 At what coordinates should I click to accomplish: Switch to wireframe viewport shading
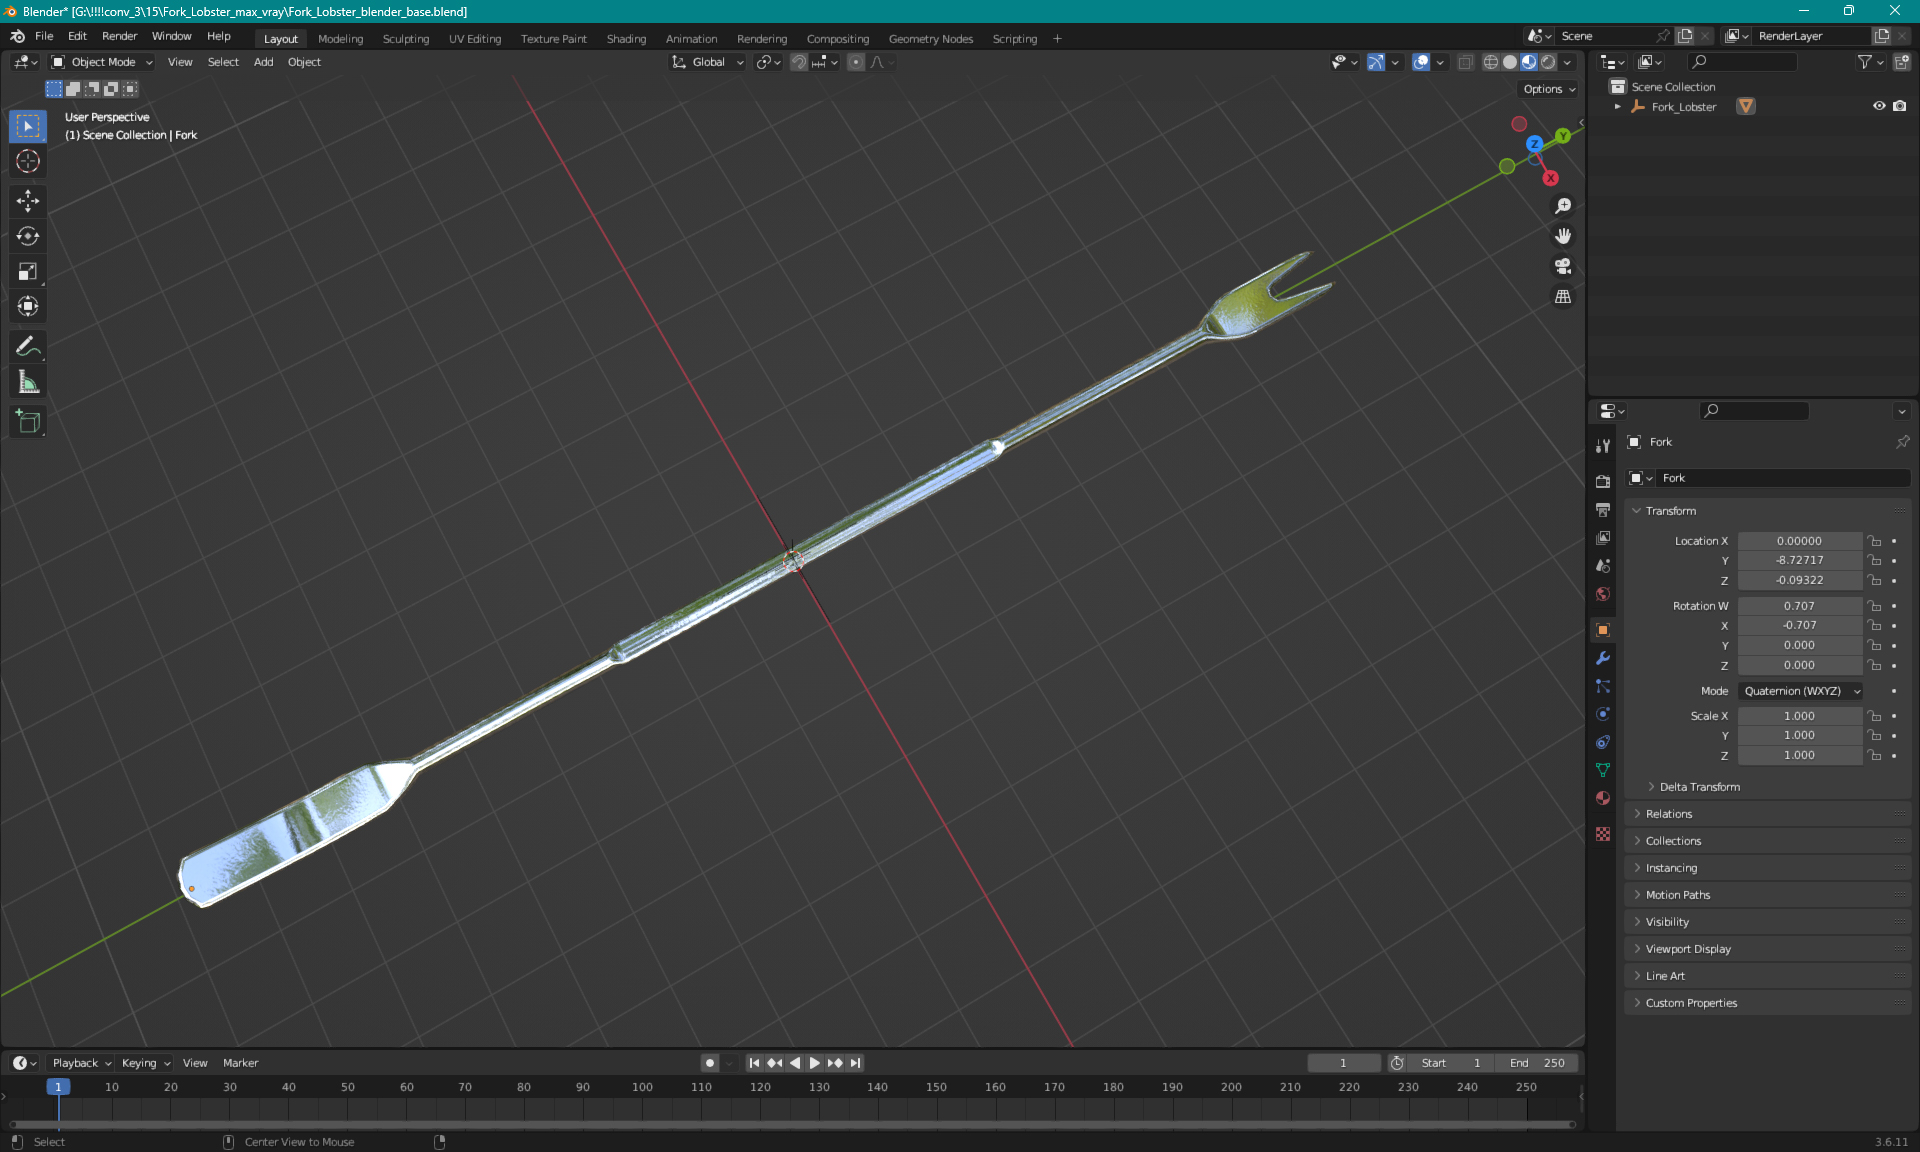tap(1491, 62)
